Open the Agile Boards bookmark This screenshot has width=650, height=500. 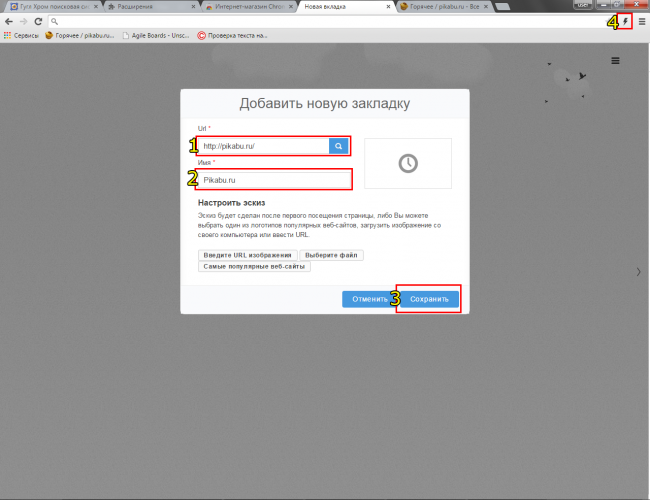pyautogui.click(x=156, y=36)
